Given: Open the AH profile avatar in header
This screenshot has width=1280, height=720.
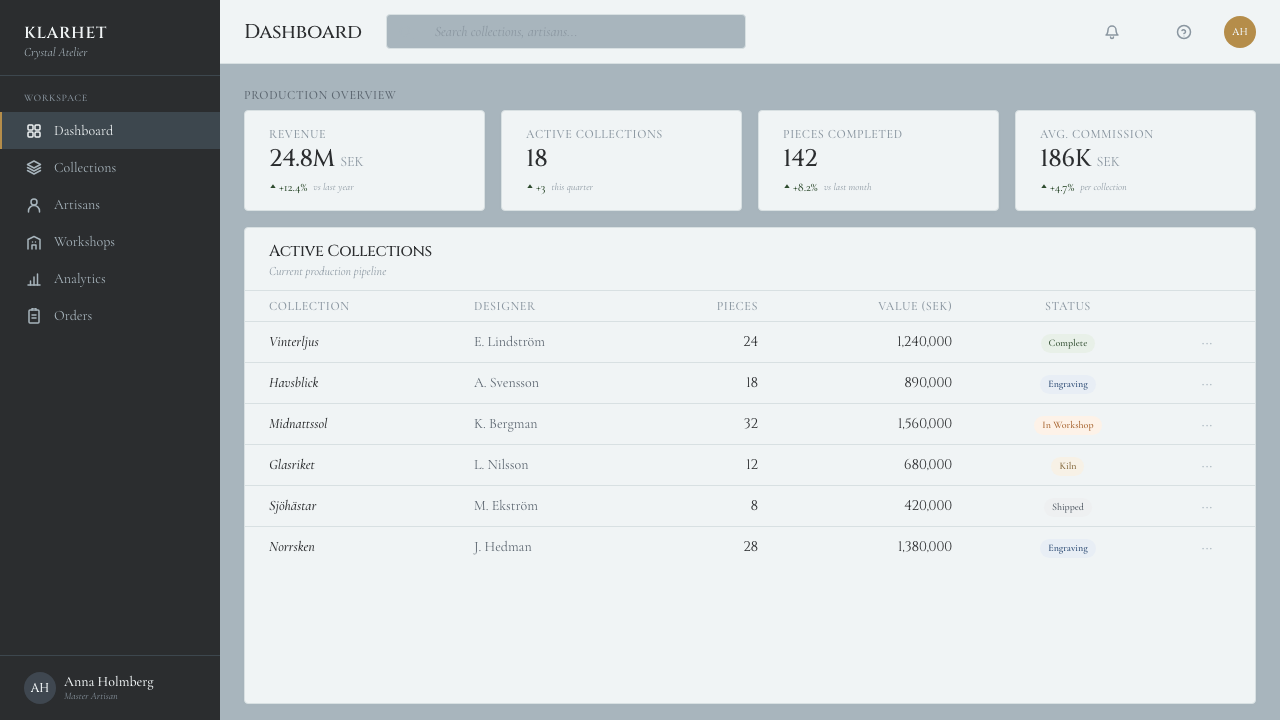Looking at the screenshot, I should 1240,32.
